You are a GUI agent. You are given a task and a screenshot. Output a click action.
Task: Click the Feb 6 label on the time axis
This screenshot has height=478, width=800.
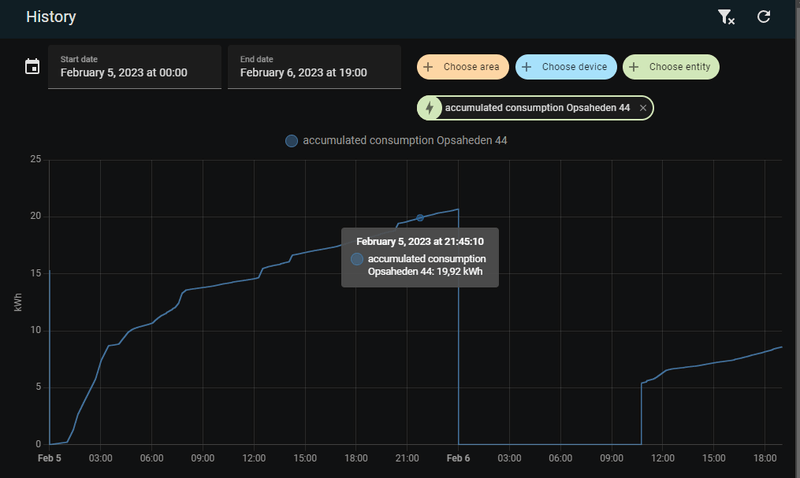[457, 458]
